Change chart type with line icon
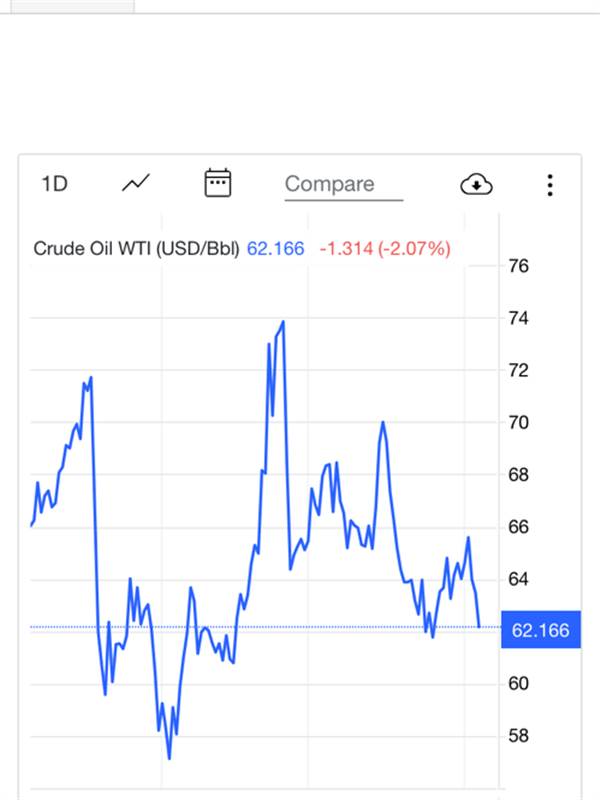Screen dimensions: 600x800 136,183
